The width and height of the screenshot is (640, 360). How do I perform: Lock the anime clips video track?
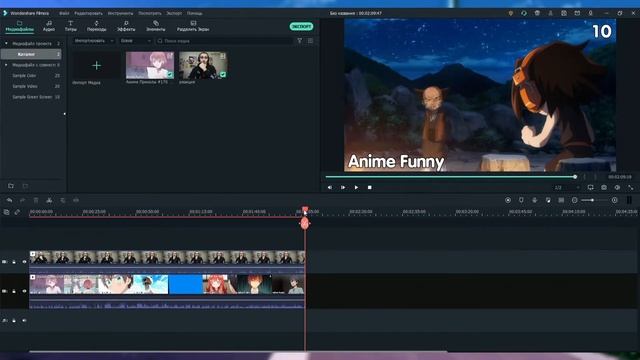click(x=14, y=291)
